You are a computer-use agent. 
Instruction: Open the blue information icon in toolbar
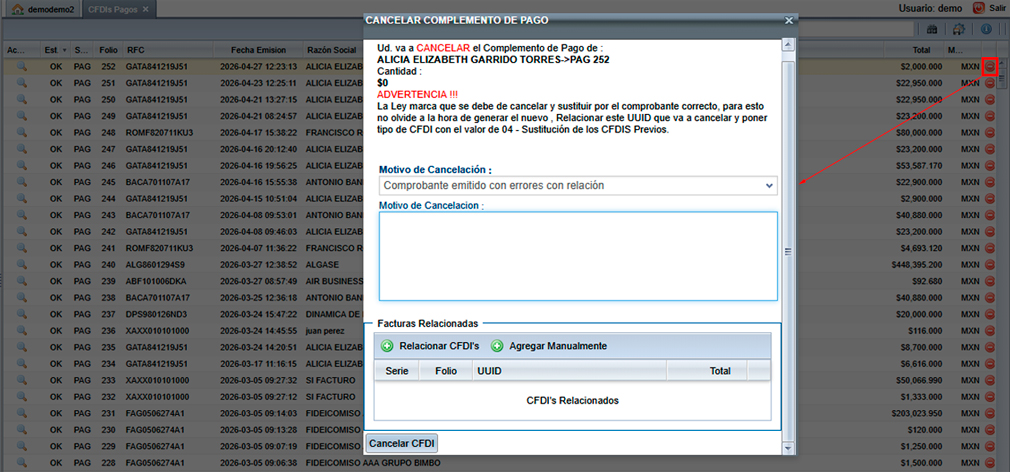986,30
